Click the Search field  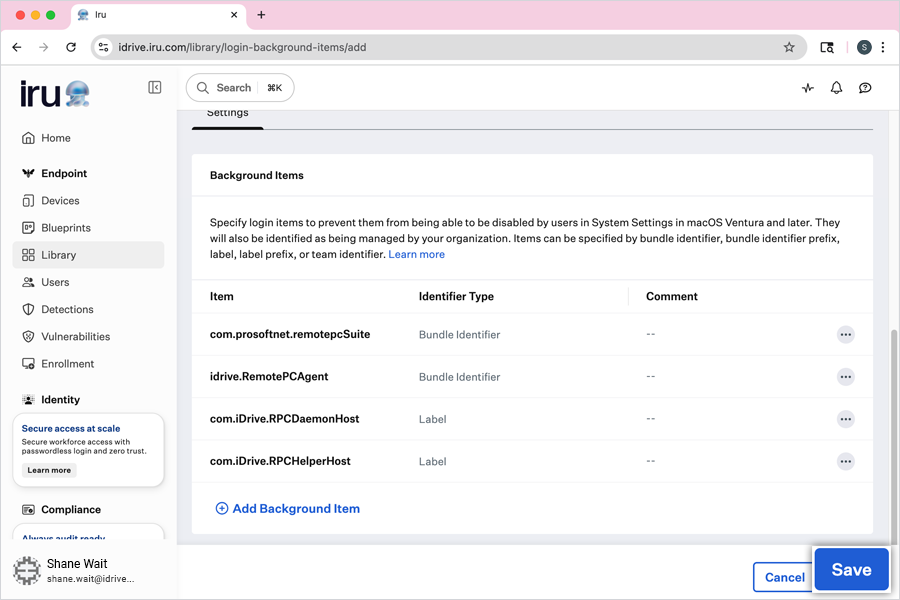click(x=240, y=88)
